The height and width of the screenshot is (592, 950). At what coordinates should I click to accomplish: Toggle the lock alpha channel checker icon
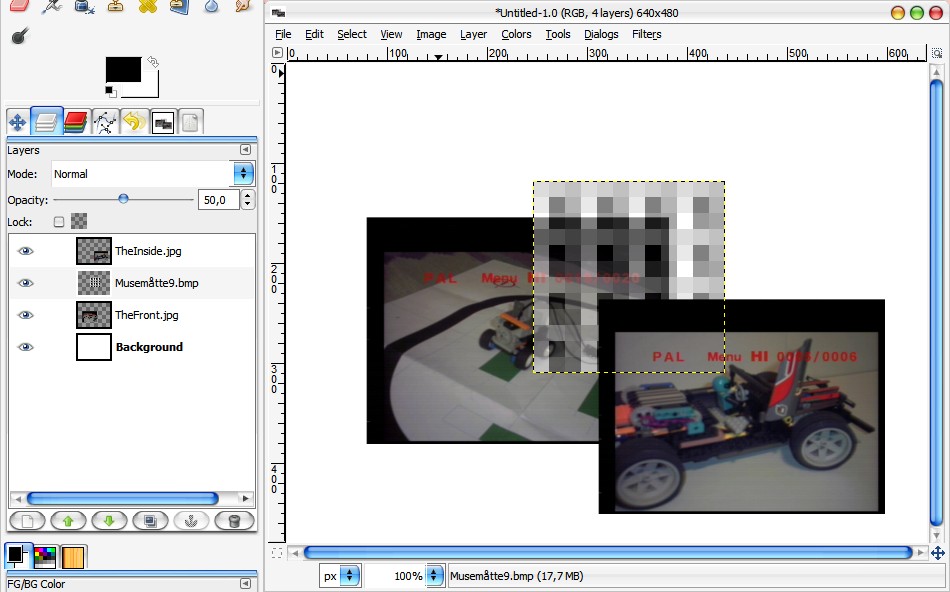(x=79, y=221)
